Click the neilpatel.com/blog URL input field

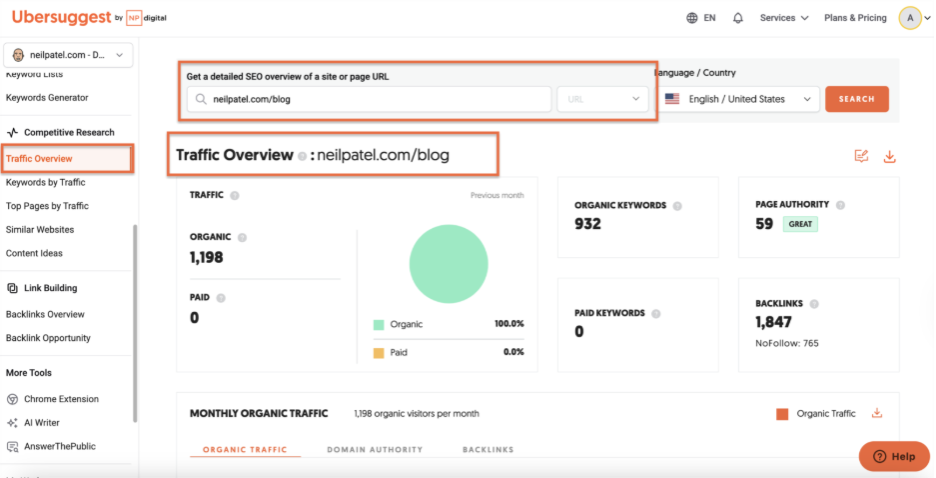[x=369, y=99]
